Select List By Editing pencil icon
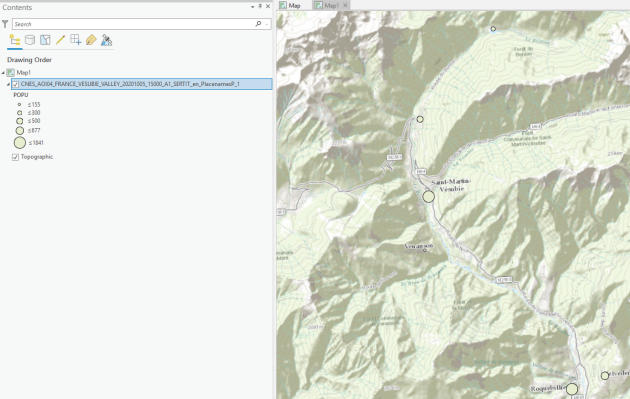630x399 pixels. point(60,40)
